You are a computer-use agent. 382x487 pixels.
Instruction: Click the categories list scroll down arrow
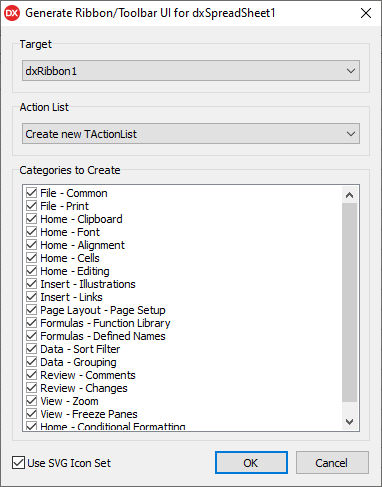[349, 422]
